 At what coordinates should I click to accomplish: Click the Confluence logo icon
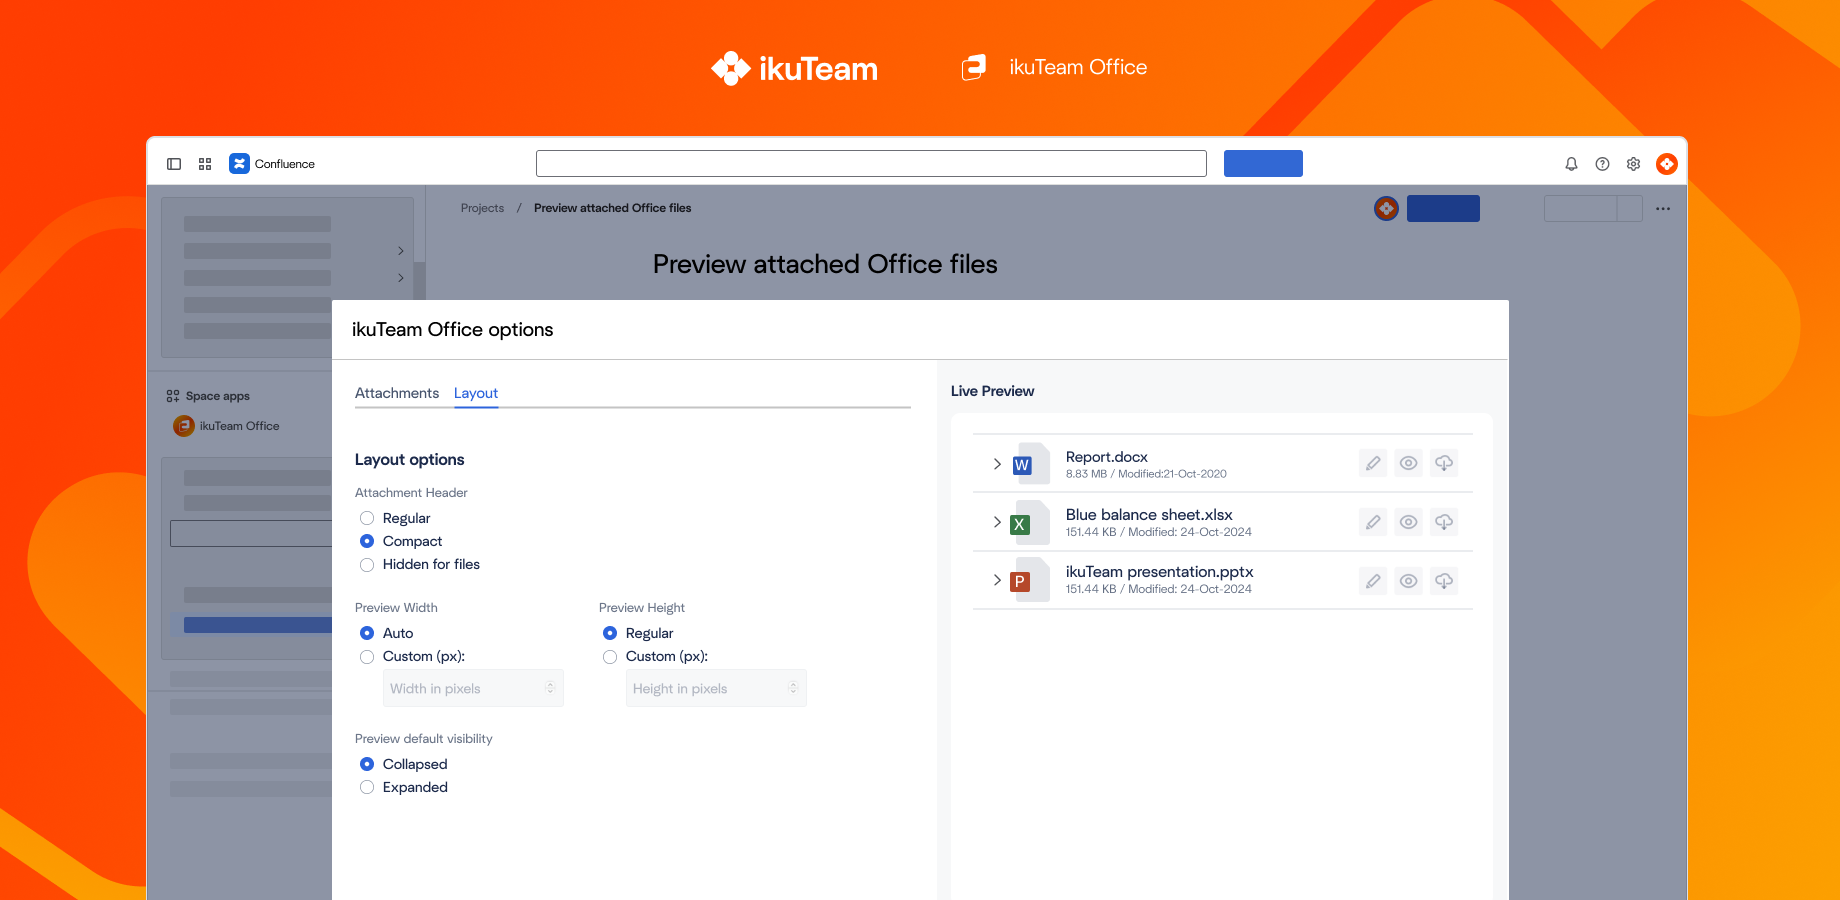click(x=239, y=163)
